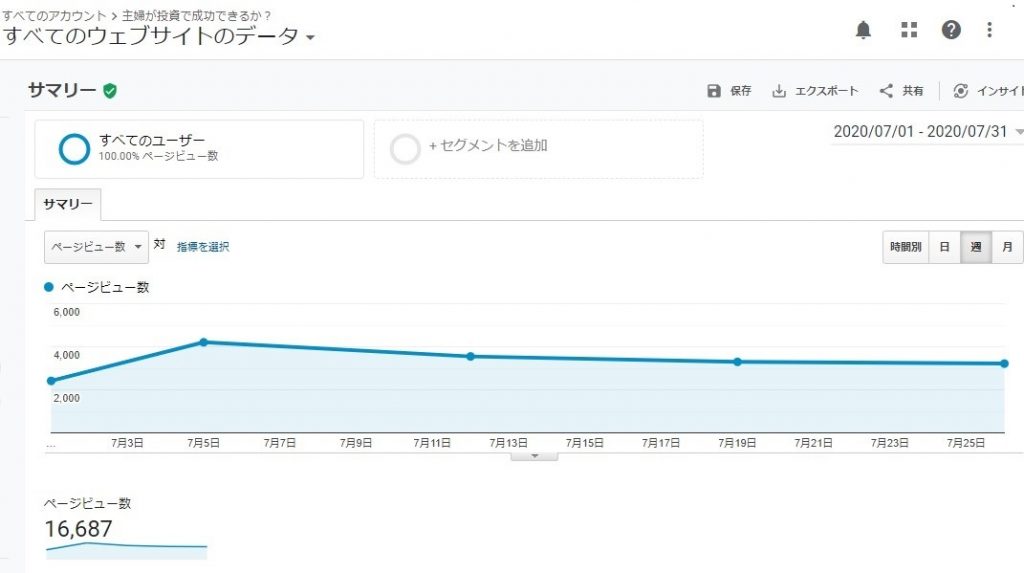This screenshot has height=573, width=1024.
Task: Select the サマリー tab
Action: click(68, 205)
